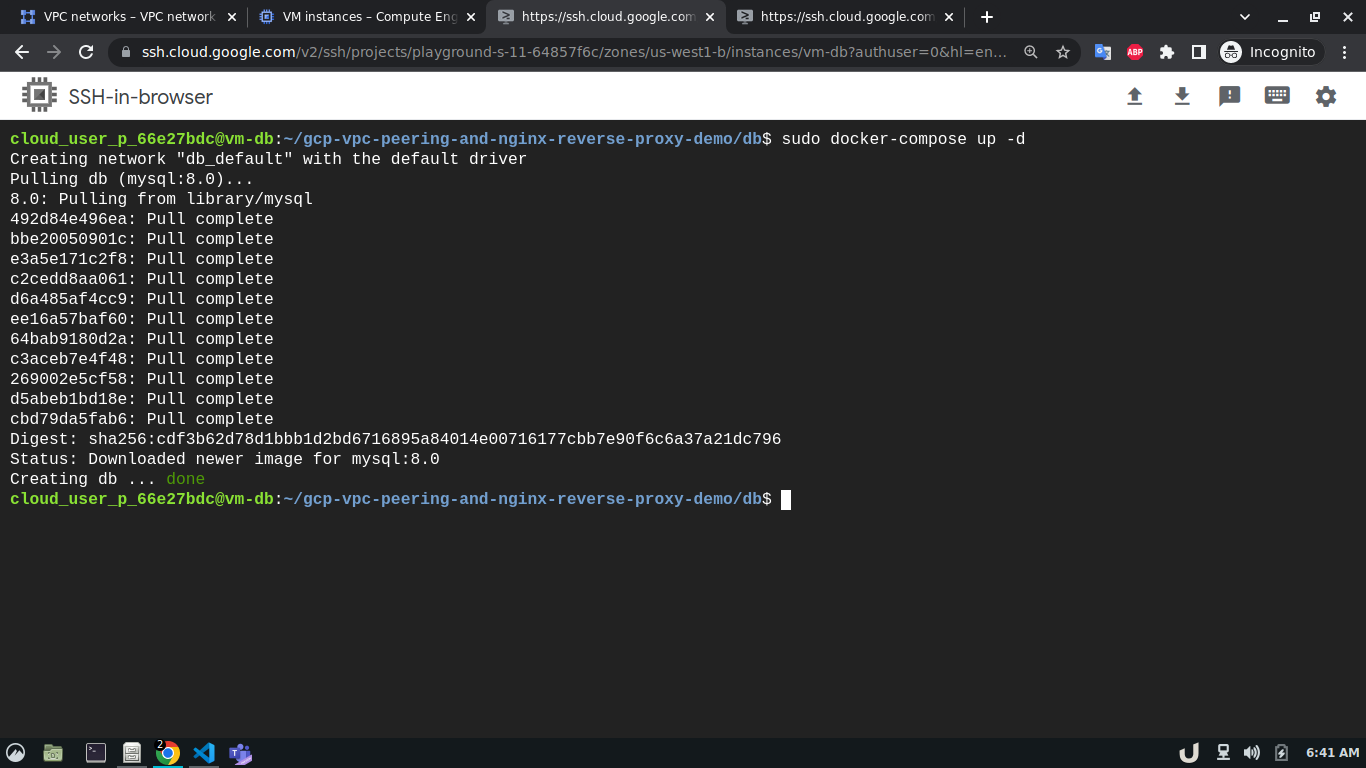Click the SSH download file icon
The image size is (1366, 768).
[x=1182, y=96]
